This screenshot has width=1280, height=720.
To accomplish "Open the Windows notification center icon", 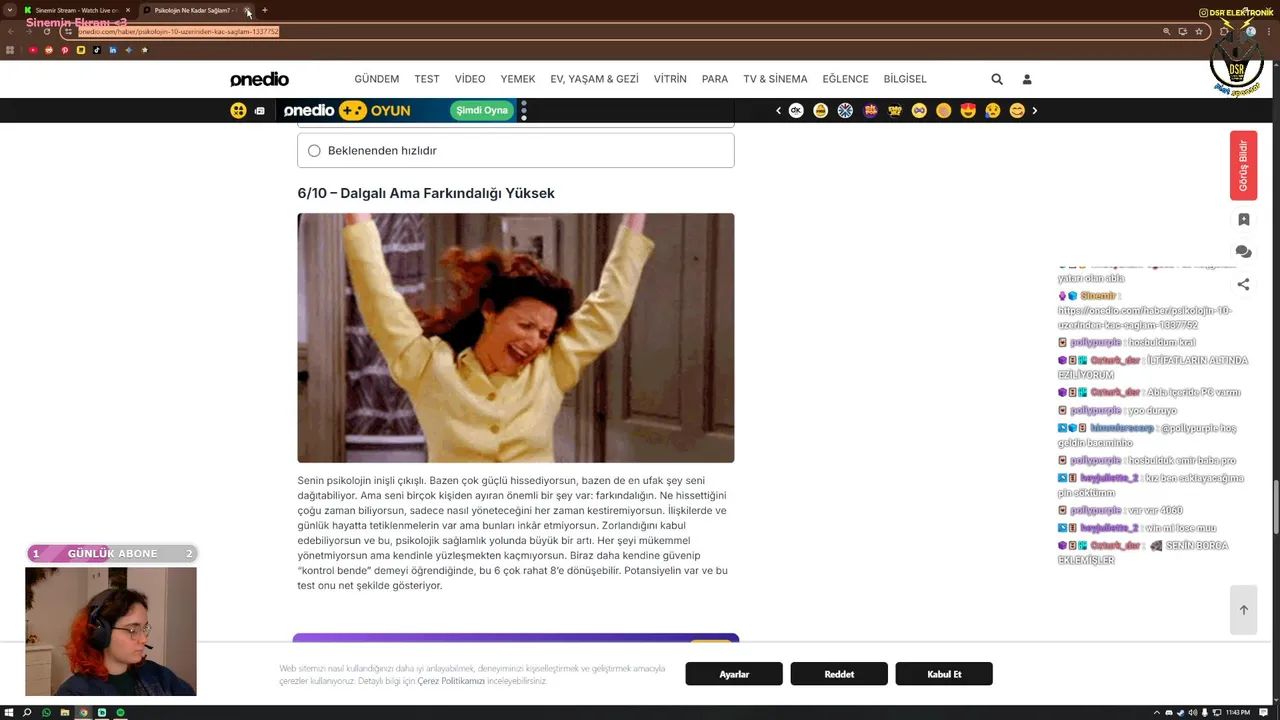I will [1263, 712].
